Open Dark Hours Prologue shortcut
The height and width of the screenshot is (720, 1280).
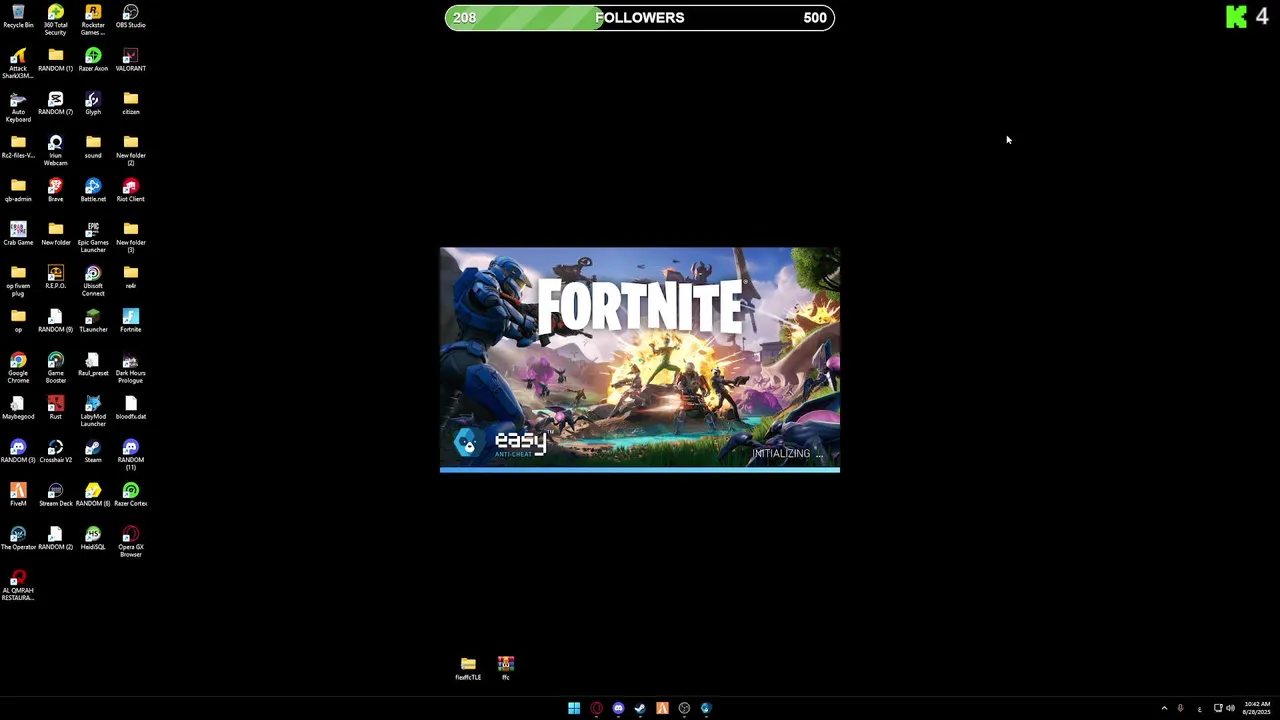tap(130, 367)
